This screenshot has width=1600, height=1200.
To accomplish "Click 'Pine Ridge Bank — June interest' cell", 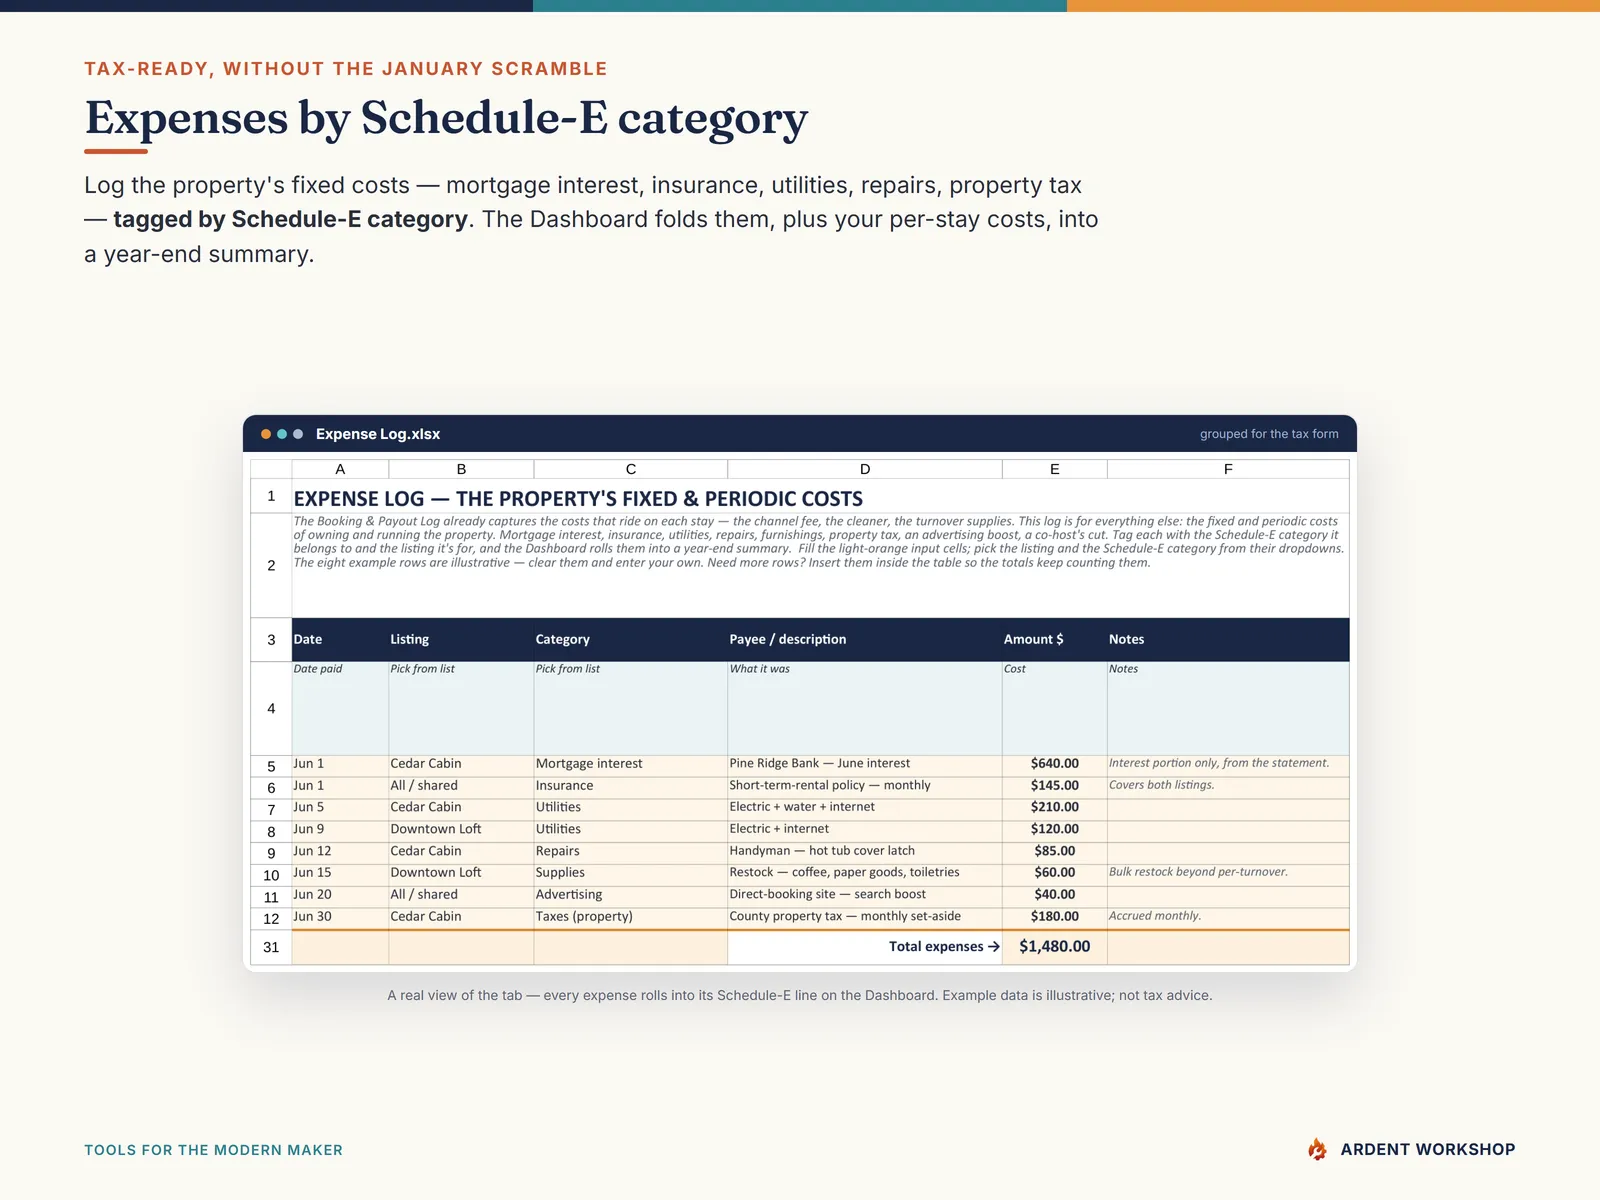I will point(865,764).
